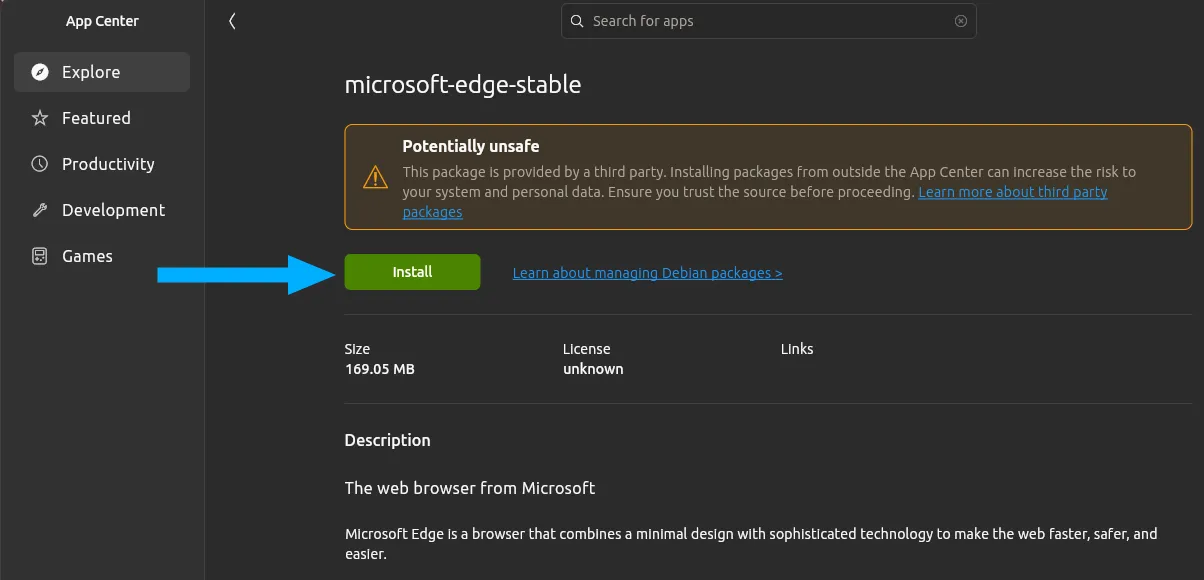Click the App Center title
1204x580 pixels.
click(102, 21)
